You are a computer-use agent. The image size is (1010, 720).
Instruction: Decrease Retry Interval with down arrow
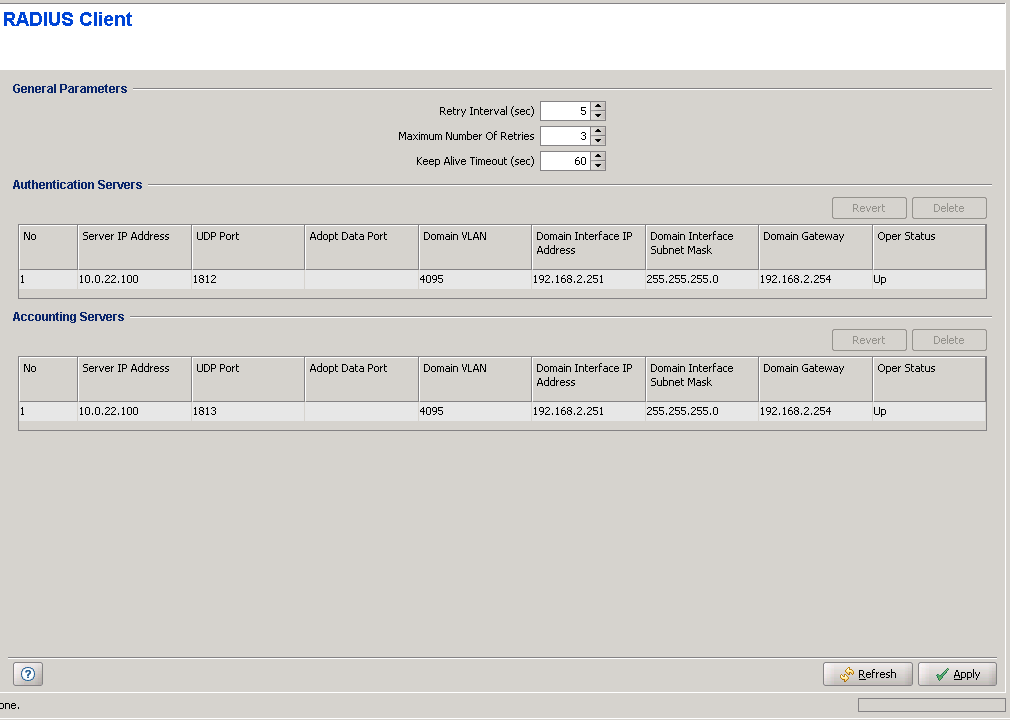click(x=598, y=116)
